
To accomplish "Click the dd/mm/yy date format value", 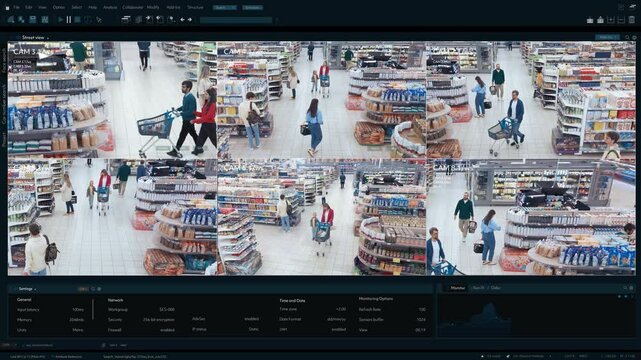I will tap(336, 319).
